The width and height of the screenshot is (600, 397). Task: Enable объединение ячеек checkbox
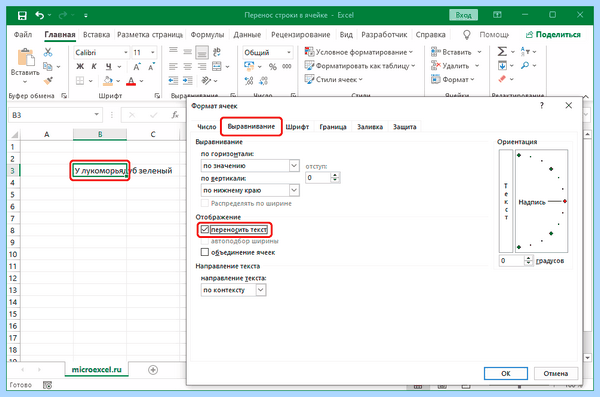pos(205,252)
